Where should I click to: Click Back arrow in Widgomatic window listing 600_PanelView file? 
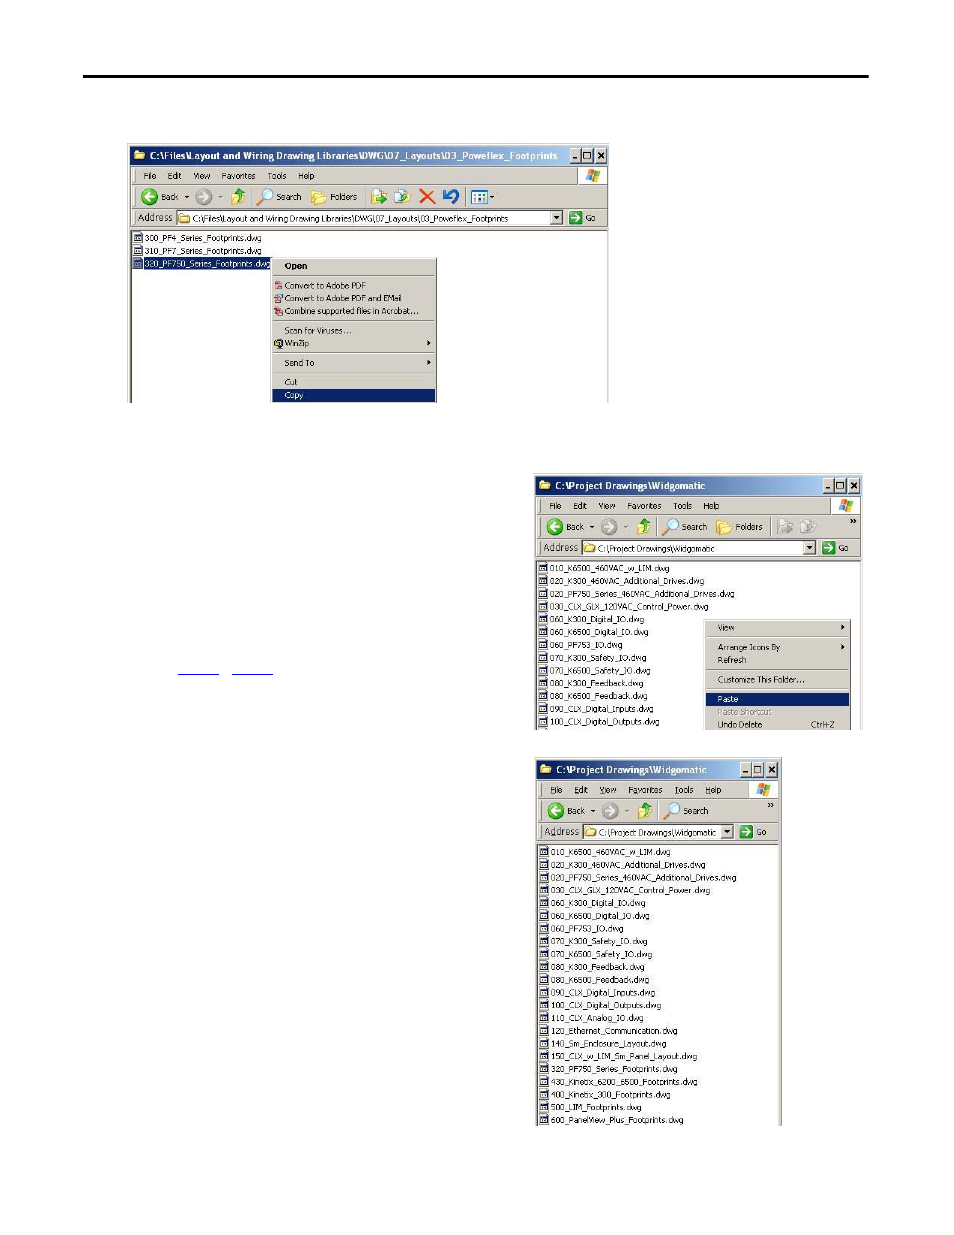click(556, 811)
